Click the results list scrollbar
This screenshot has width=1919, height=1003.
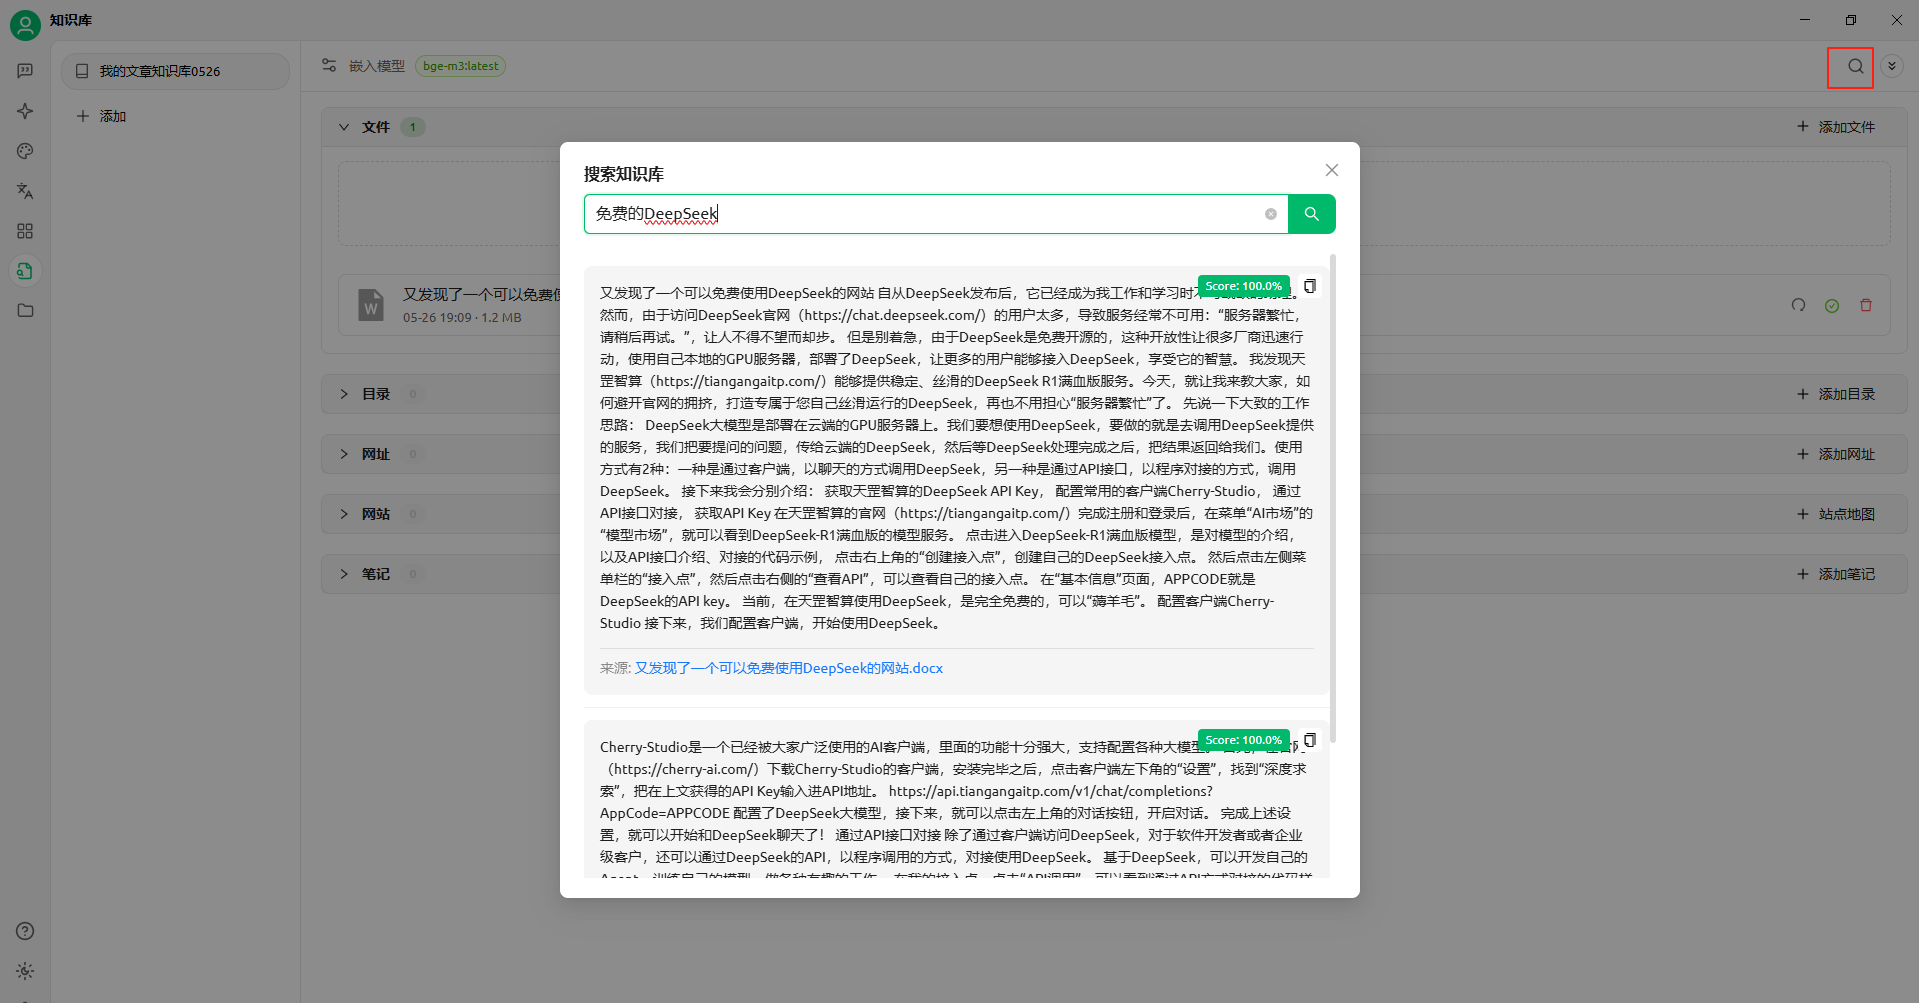1333,500
